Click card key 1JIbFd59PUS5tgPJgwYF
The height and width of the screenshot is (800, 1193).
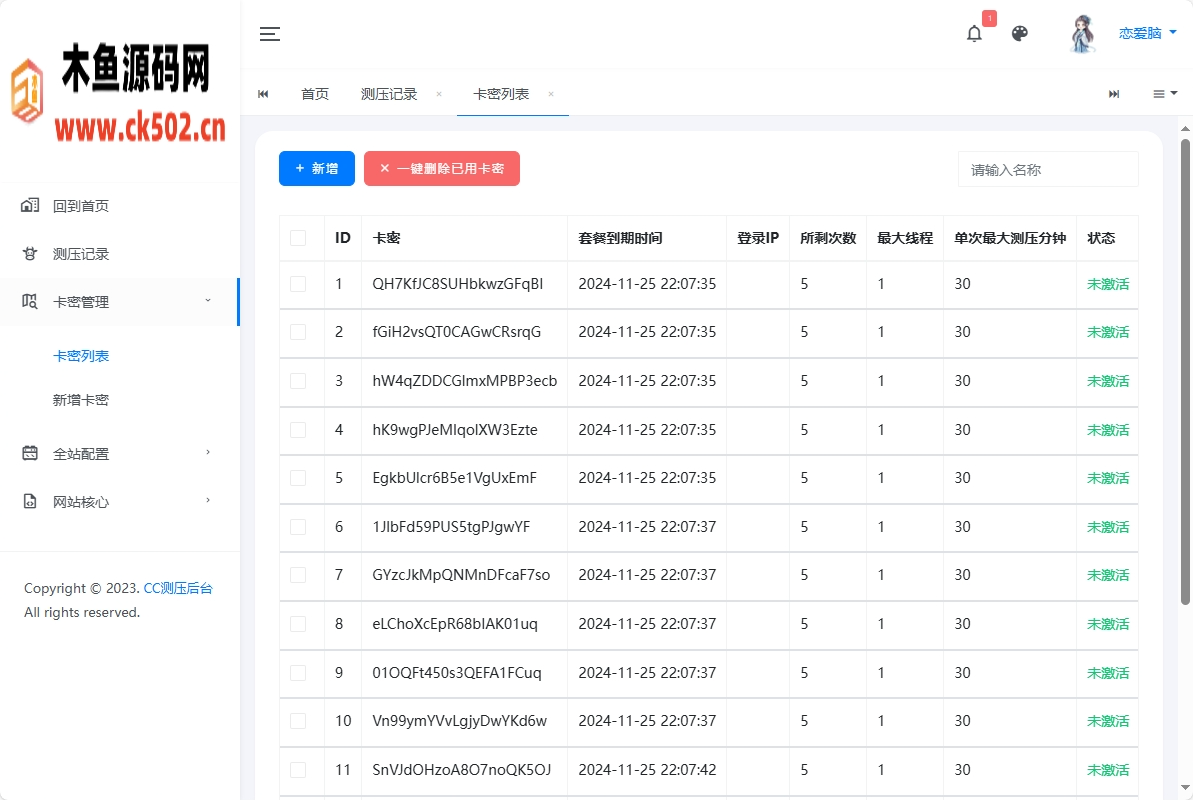click(451, 527)
